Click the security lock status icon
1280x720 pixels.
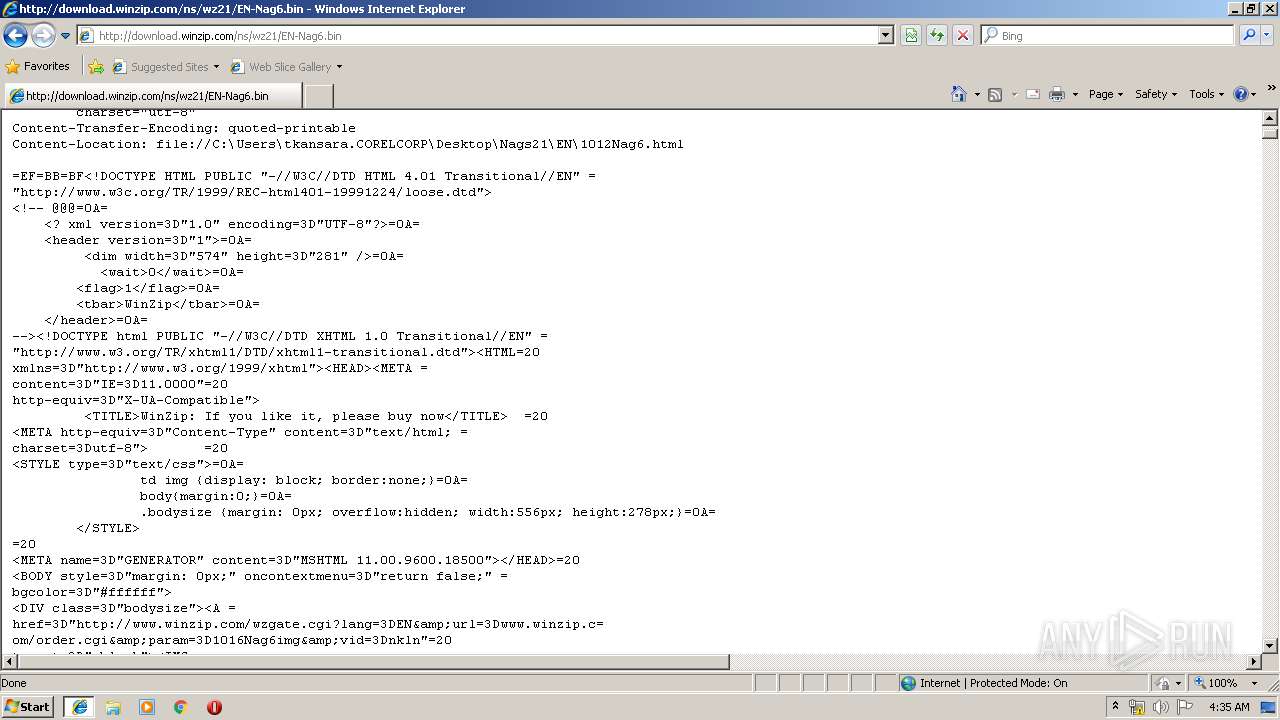point(1163,683)
